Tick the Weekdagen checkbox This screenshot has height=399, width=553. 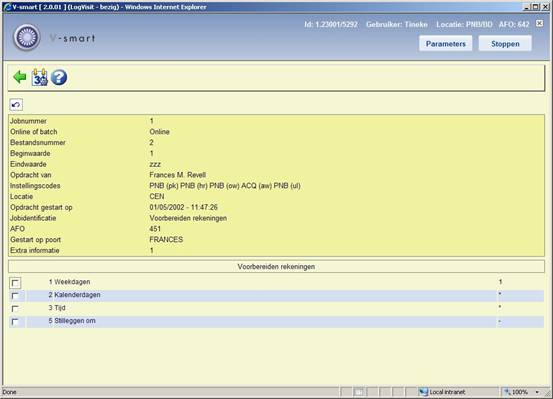click(x=15, y=283)
